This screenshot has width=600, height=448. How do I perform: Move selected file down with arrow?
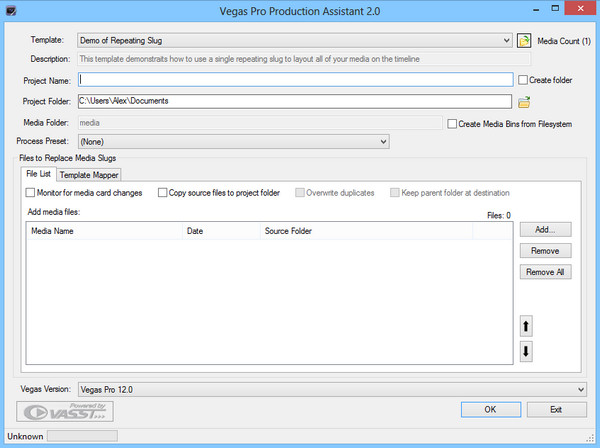[x=526, y=351]
